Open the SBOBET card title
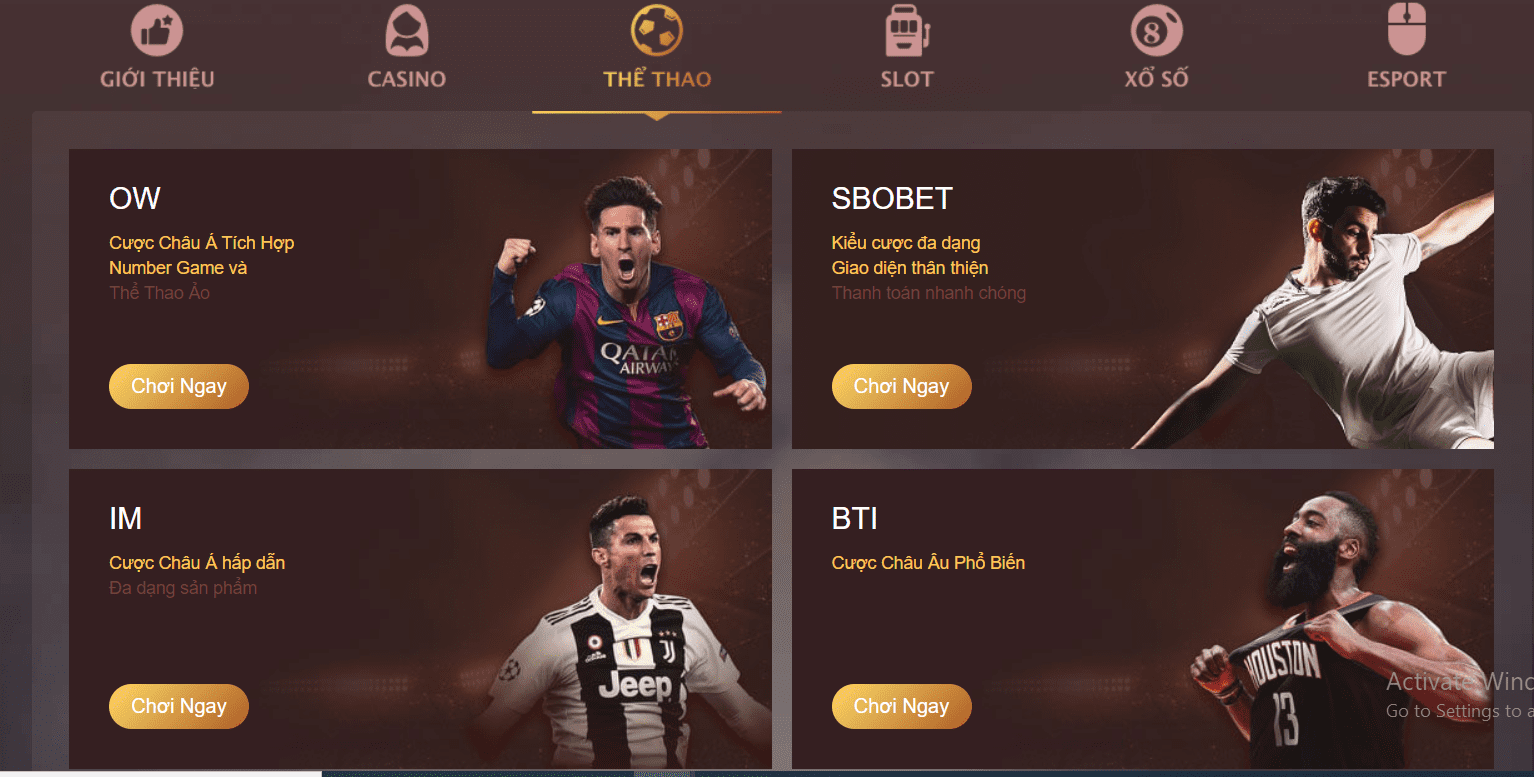 point(892,198)
